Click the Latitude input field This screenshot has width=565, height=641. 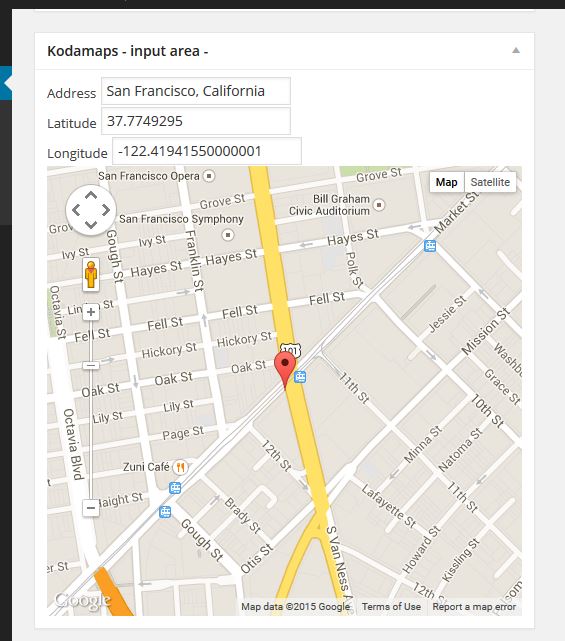[x=196, y=121]
